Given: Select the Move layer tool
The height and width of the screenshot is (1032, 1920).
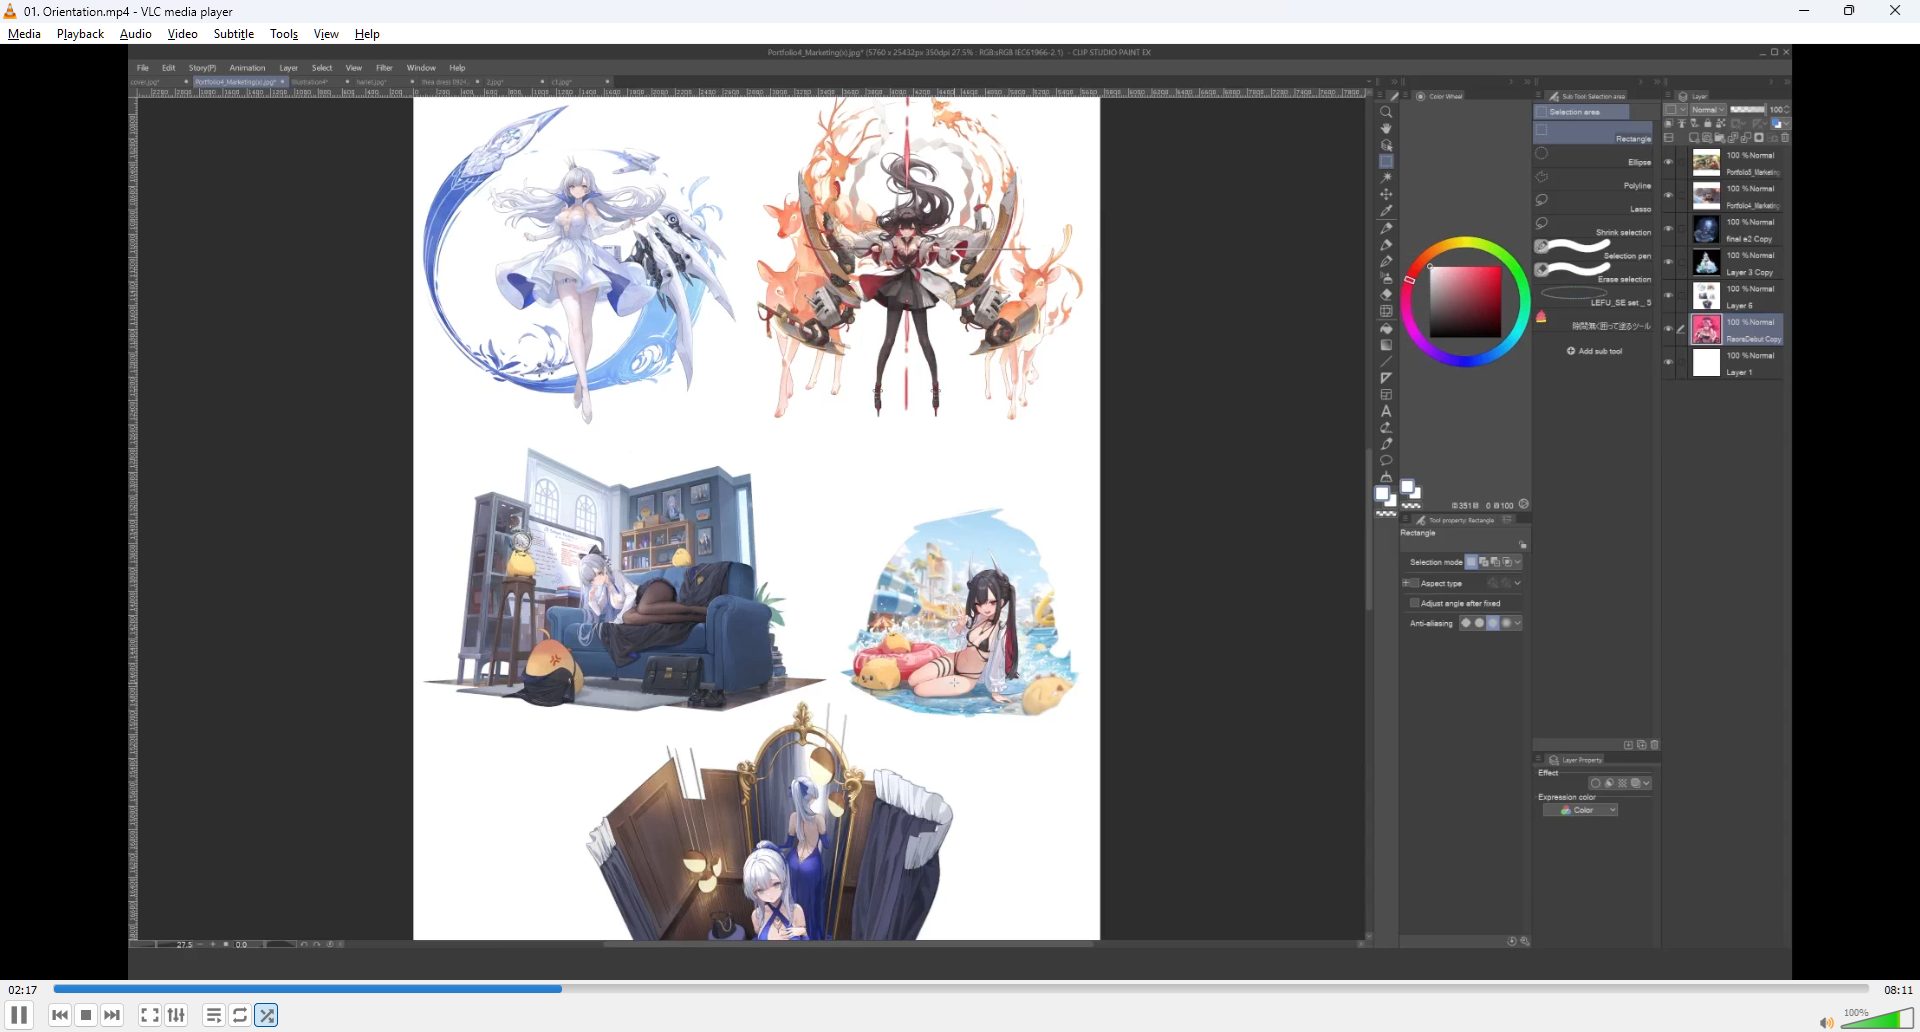Looking at the screenshot, I should pyautogui.click(x=1386, y=194).
